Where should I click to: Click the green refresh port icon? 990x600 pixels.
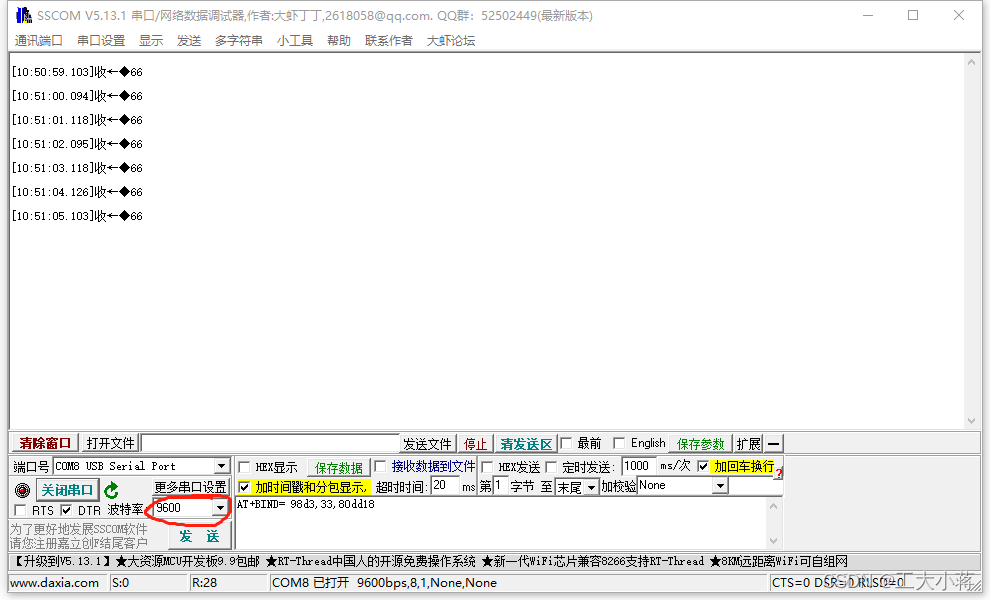point(112,490)
